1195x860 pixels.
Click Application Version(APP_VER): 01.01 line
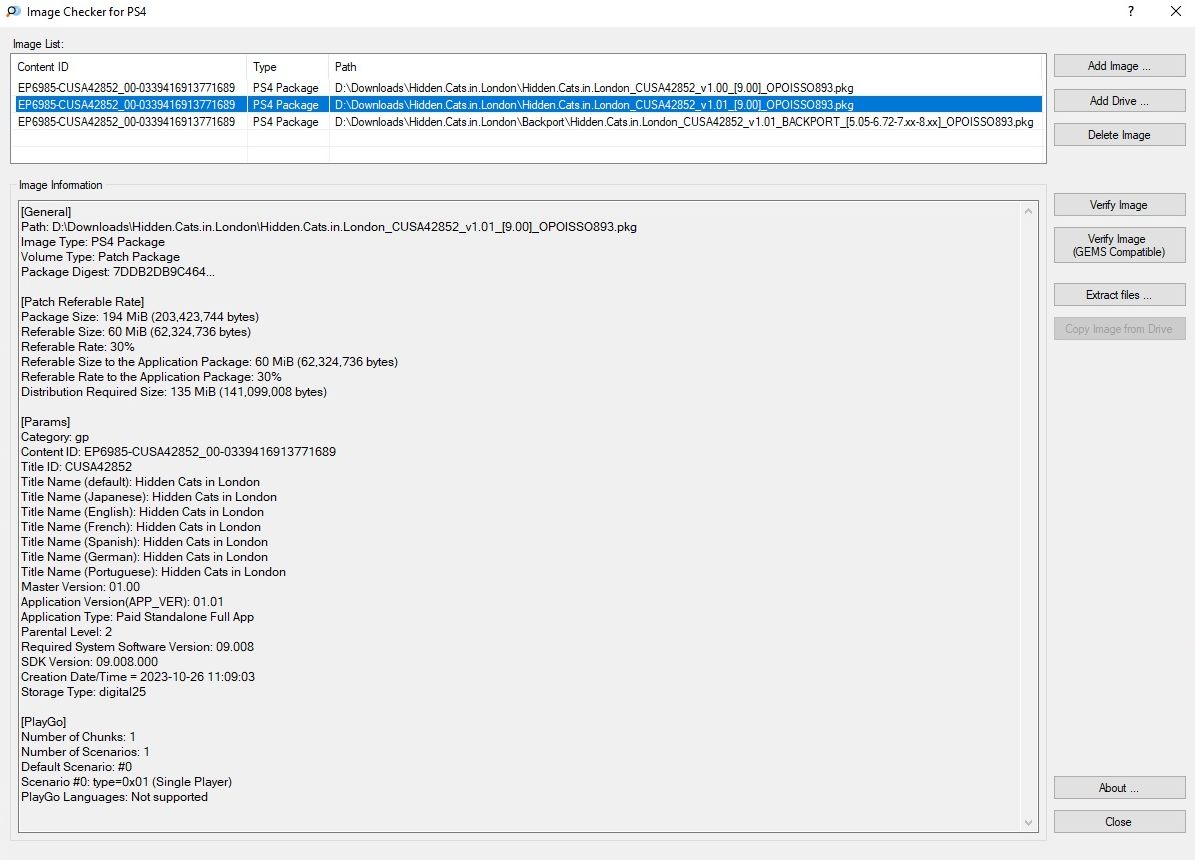pyautogui.click(x=122, y=602)
